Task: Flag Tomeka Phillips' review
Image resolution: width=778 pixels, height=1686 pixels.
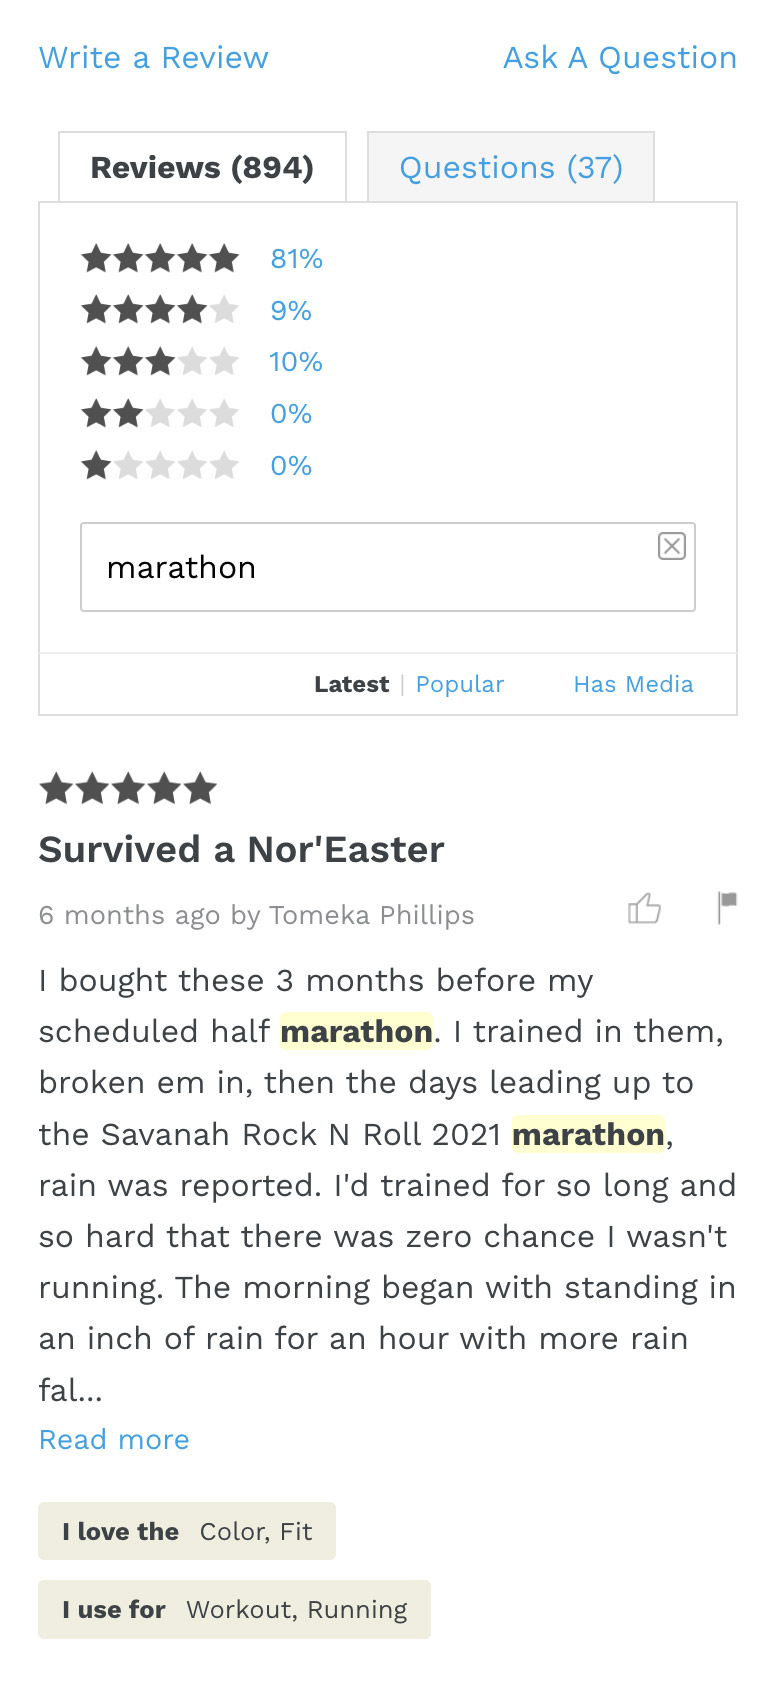Action: coord(727,907)
